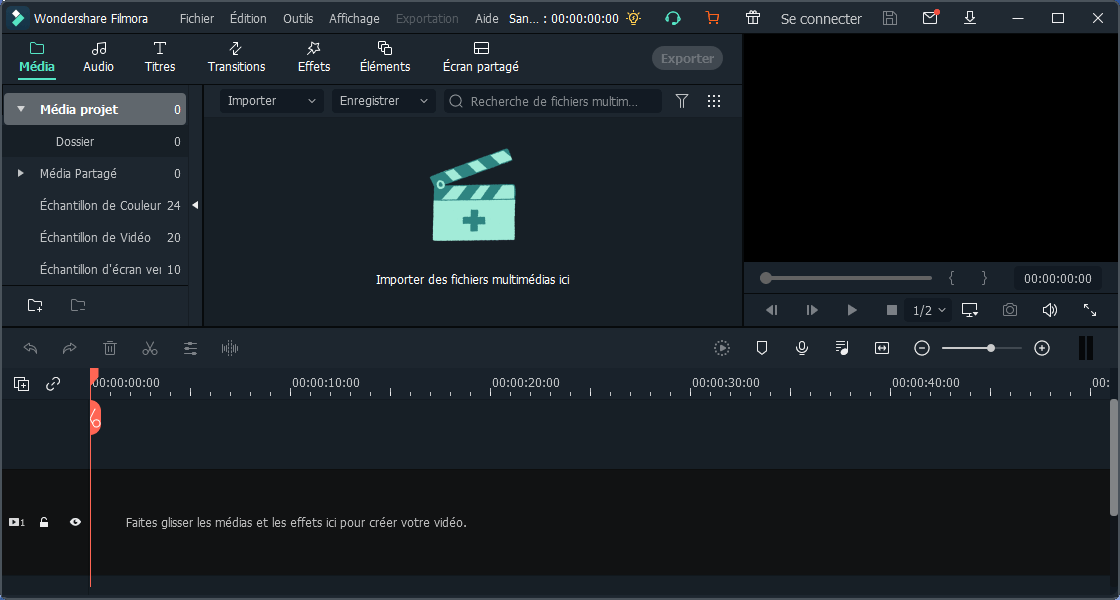1120x600 pixels.
Task: Click the timeline zoom slider
Action: [981, 348]
